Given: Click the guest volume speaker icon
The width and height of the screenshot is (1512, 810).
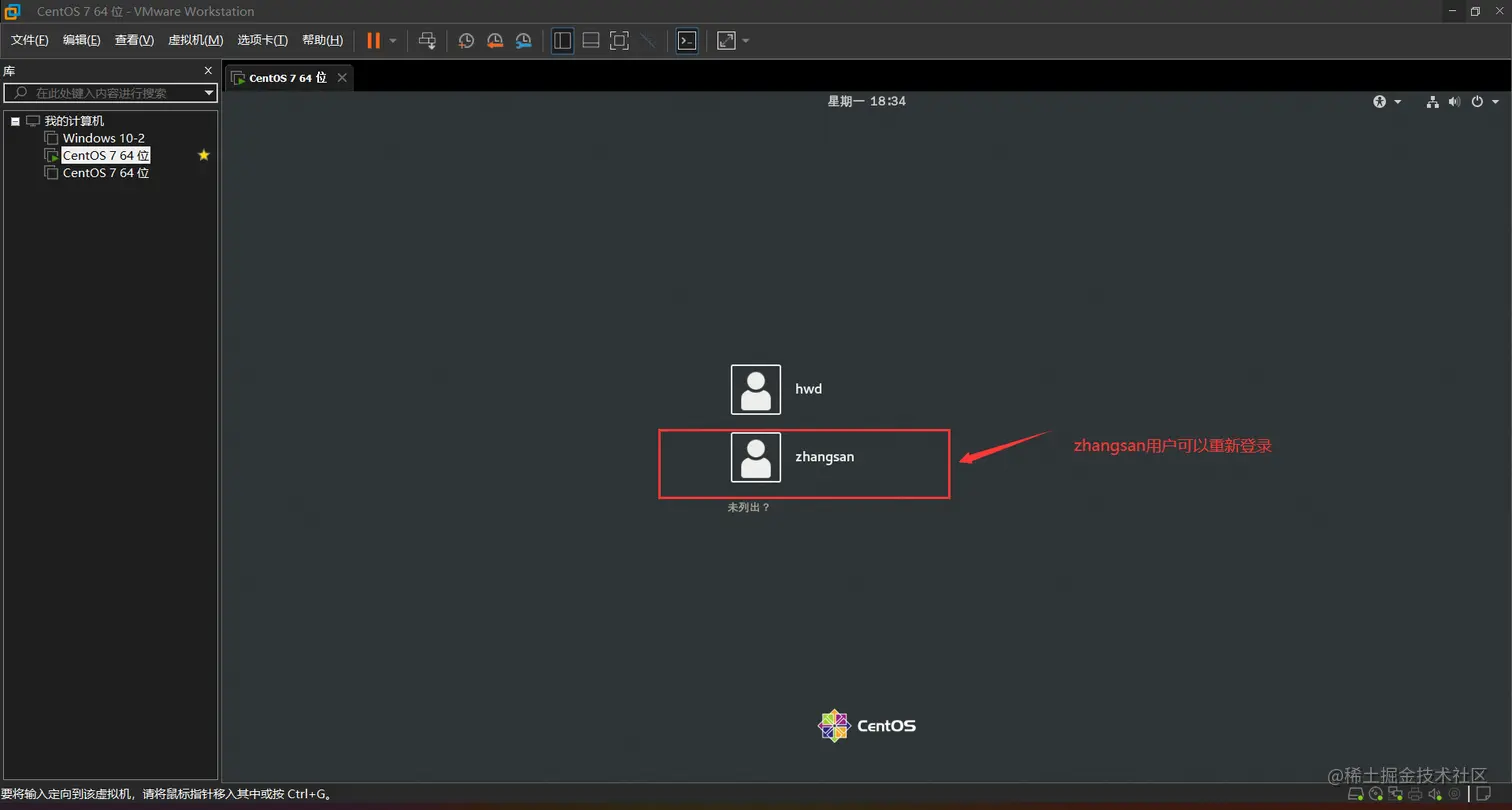Looking at the screenshot, I should pos(1453,101).
